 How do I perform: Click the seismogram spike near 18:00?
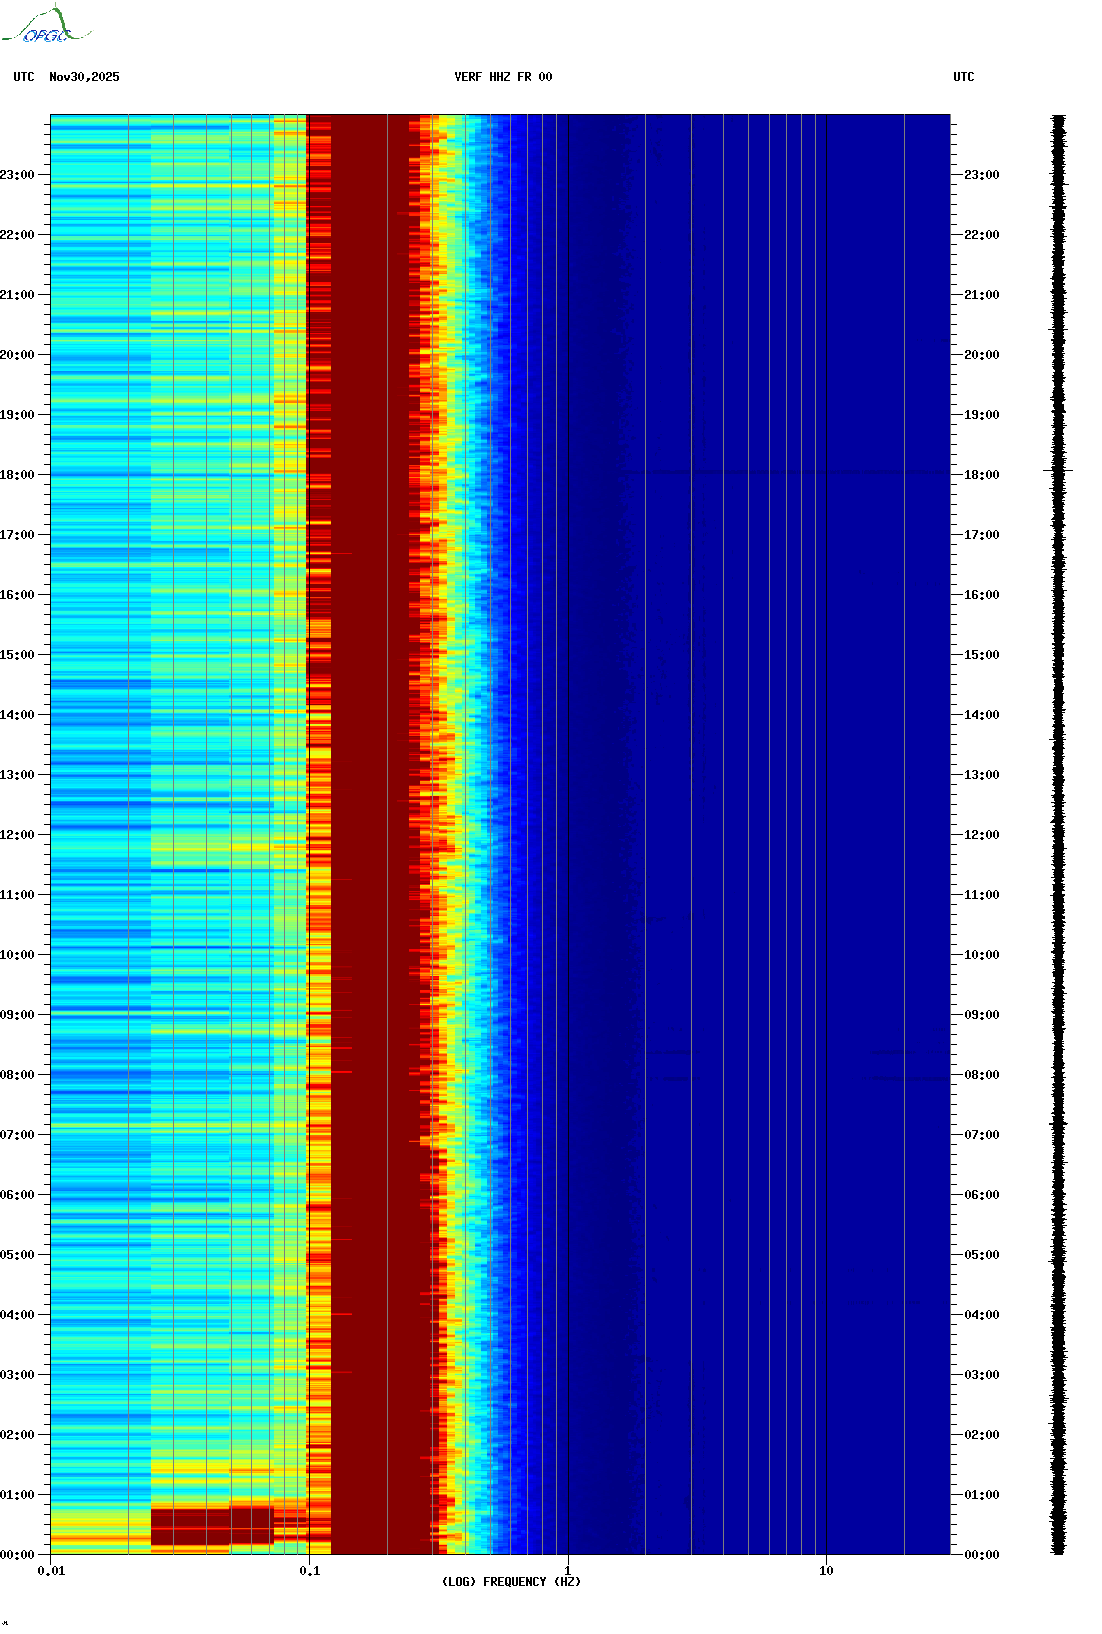1058,469
